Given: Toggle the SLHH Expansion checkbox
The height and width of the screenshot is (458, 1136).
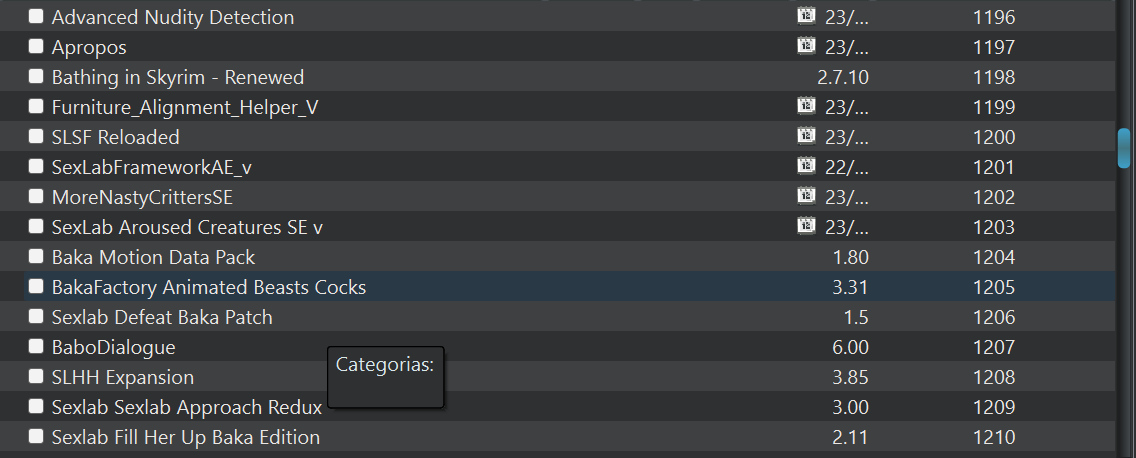Looking at the screenshot, I should coord(36,377).
